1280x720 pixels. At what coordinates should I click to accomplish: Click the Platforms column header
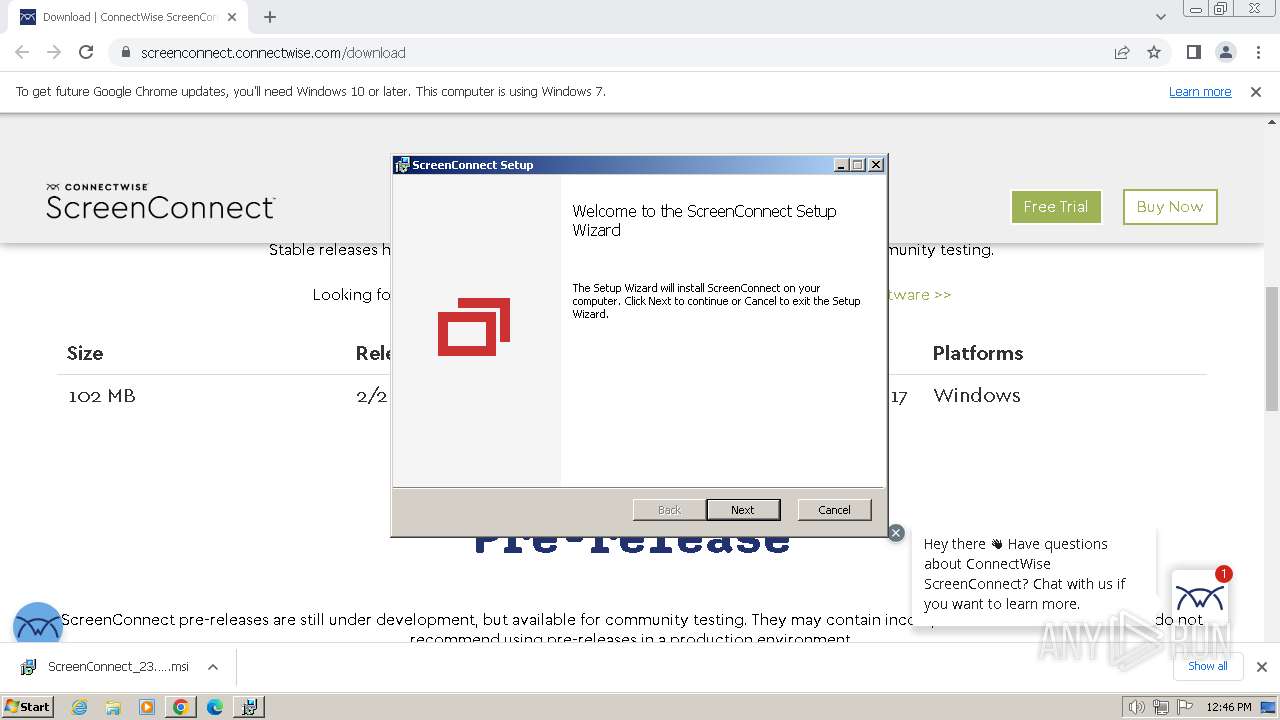point(978,353)
